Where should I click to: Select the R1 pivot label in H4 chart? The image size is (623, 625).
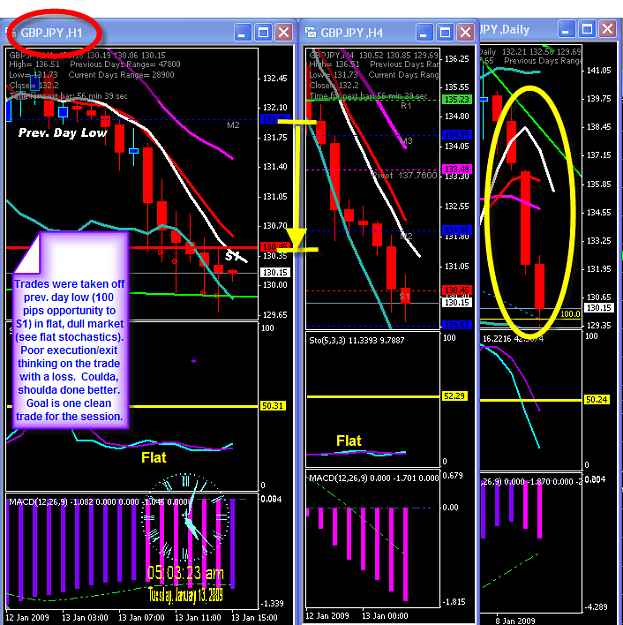click(406, 106)
